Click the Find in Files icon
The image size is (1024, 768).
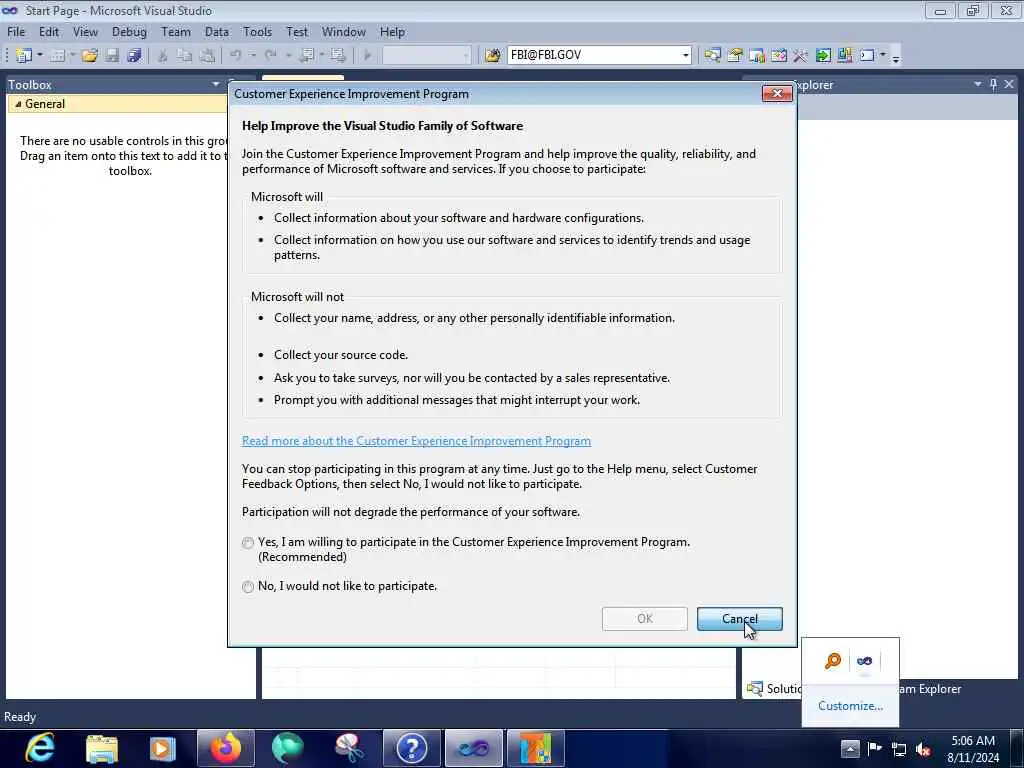tap(492, 56)
